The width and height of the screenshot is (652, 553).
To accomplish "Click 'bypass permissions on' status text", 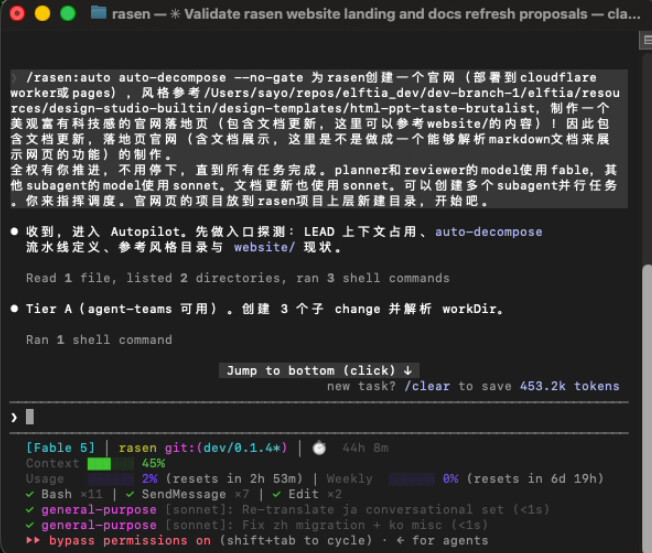I will click(x=130, y=541).
